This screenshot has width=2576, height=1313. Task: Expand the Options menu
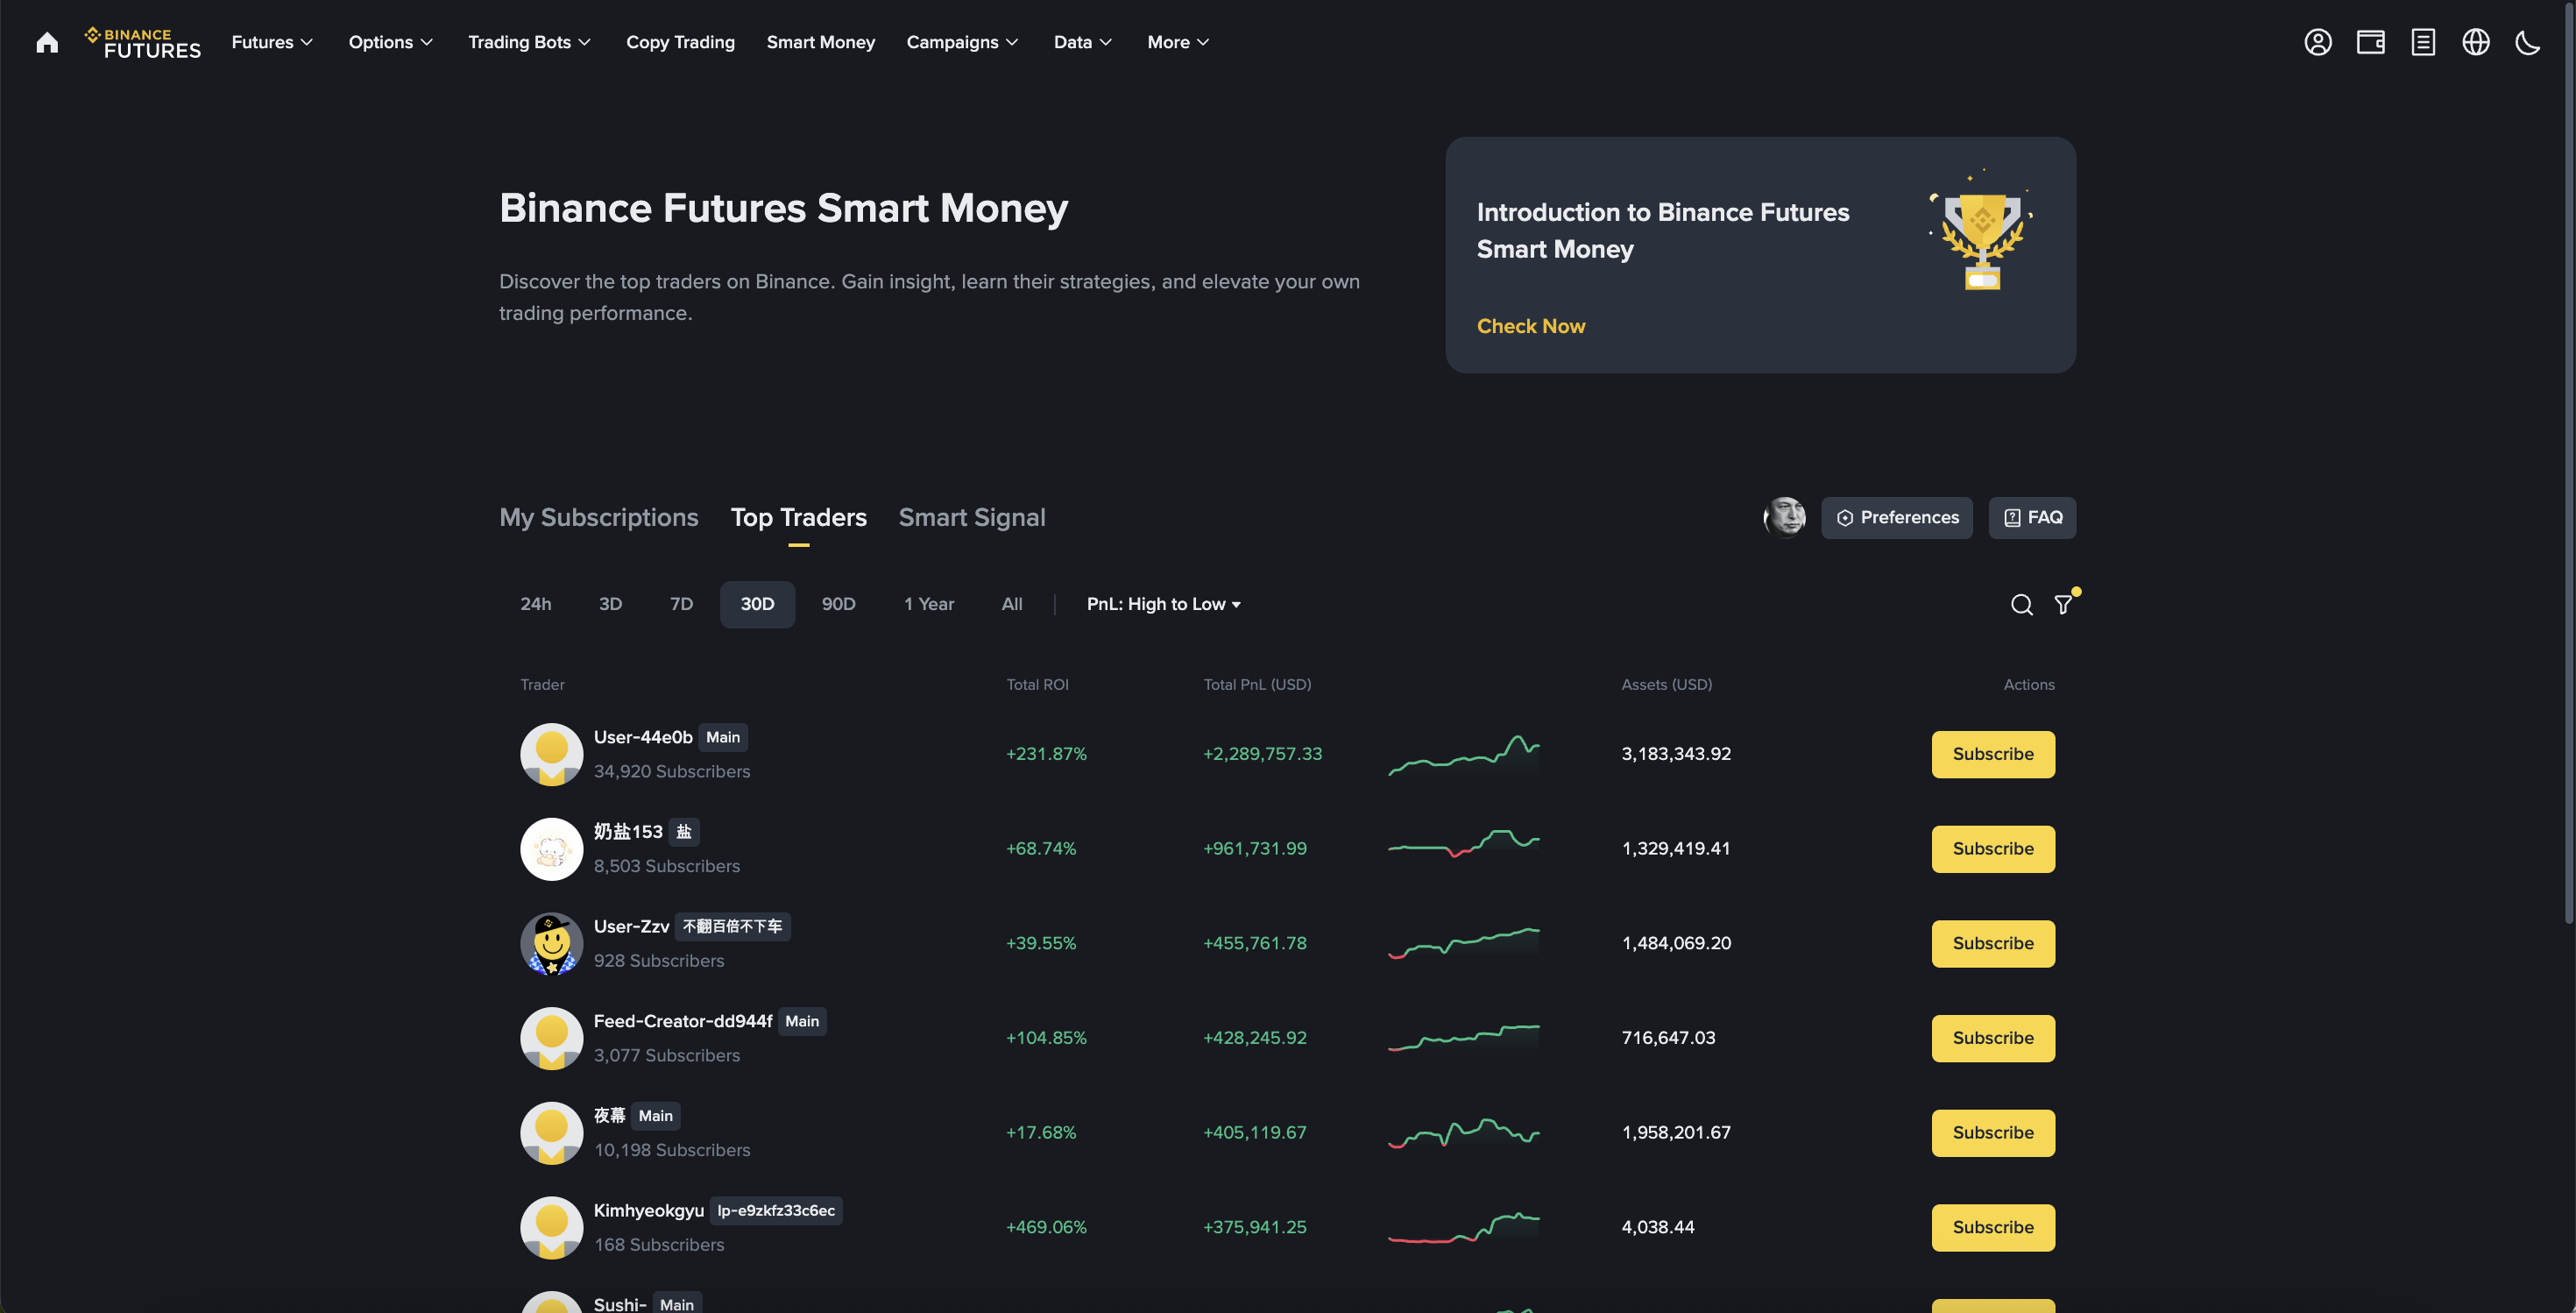[x=390, y=42]
